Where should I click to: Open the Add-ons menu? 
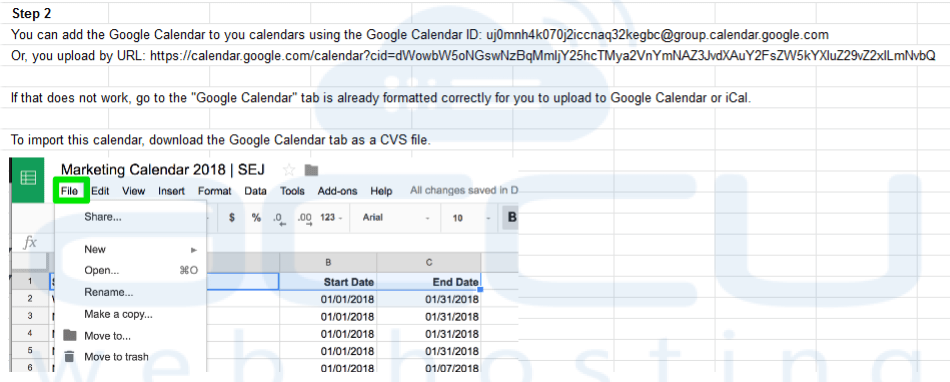click(337, 191)
